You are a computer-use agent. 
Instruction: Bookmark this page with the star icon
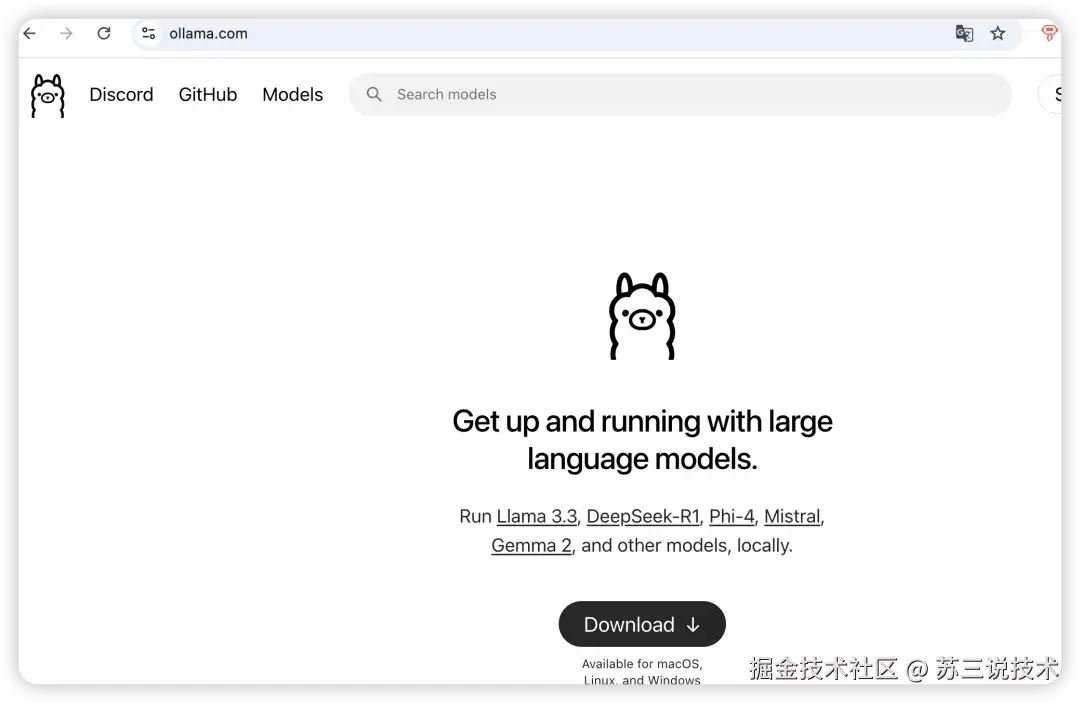(x=997, y=33)
